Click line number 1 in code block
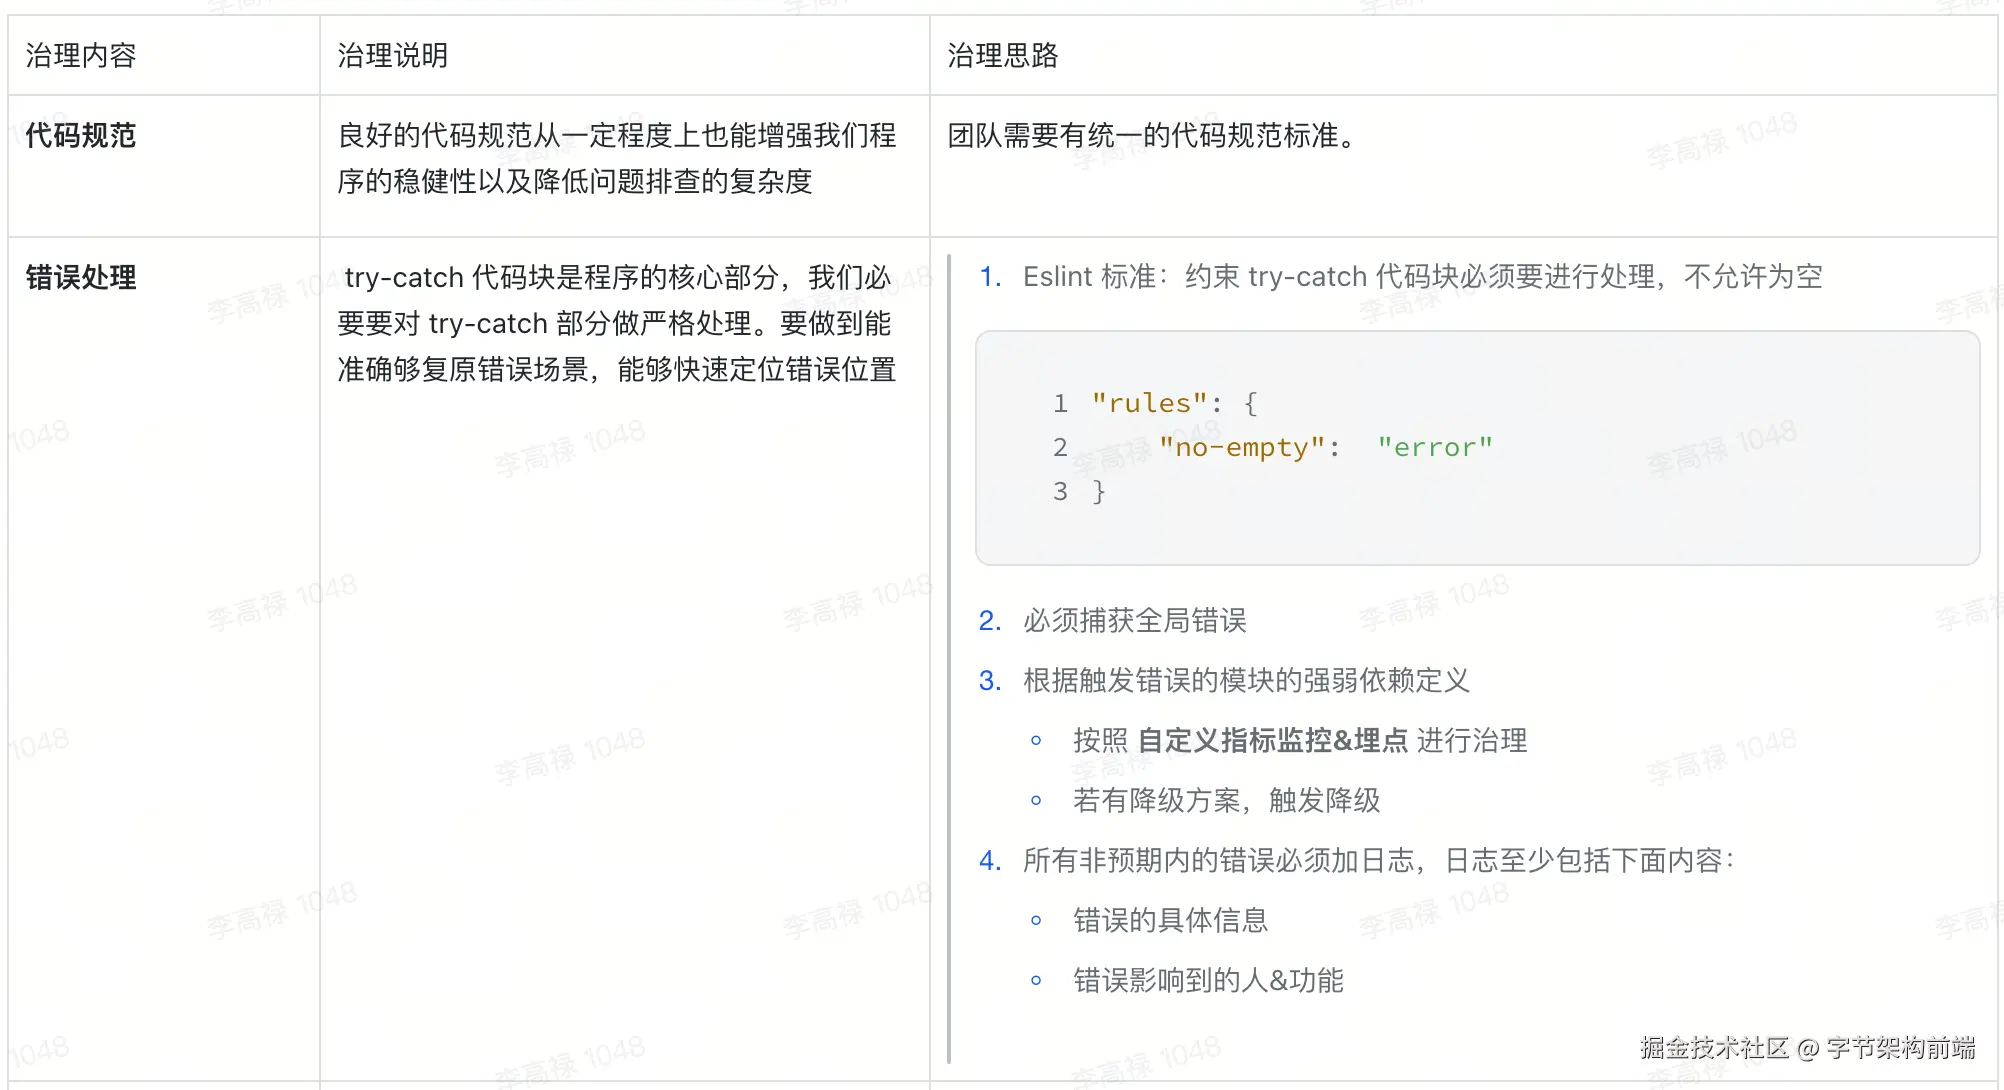The width and height of the screenshot is (2004, 1090). tap(1060, 403)
